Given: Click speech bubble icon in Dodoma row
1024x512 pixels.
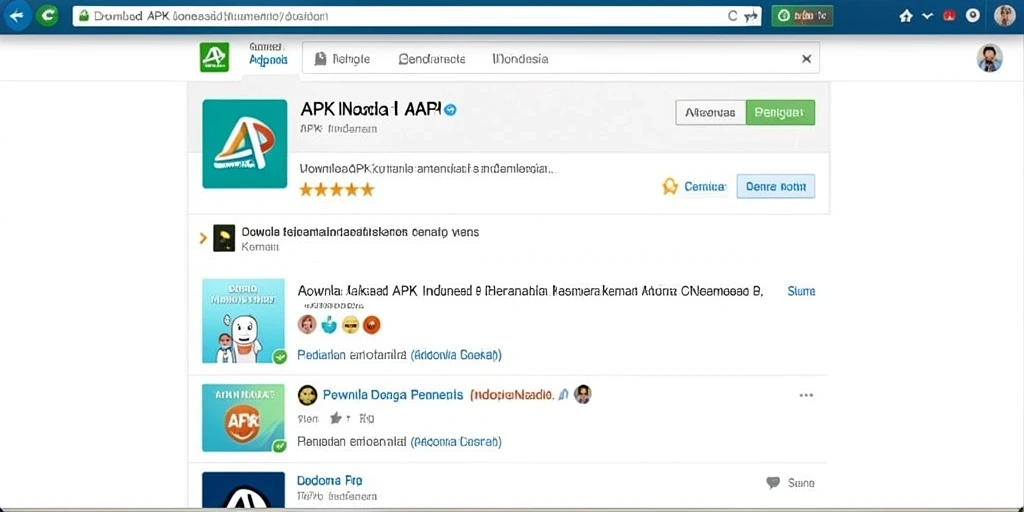Looking at the screenshot, I should [x=773, y=483].
